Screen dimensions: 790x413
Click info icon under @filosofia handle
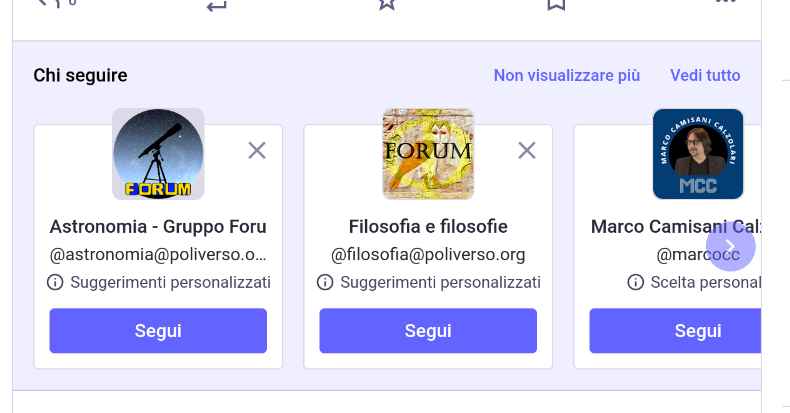pyautogui.click(x=325, y=282)
